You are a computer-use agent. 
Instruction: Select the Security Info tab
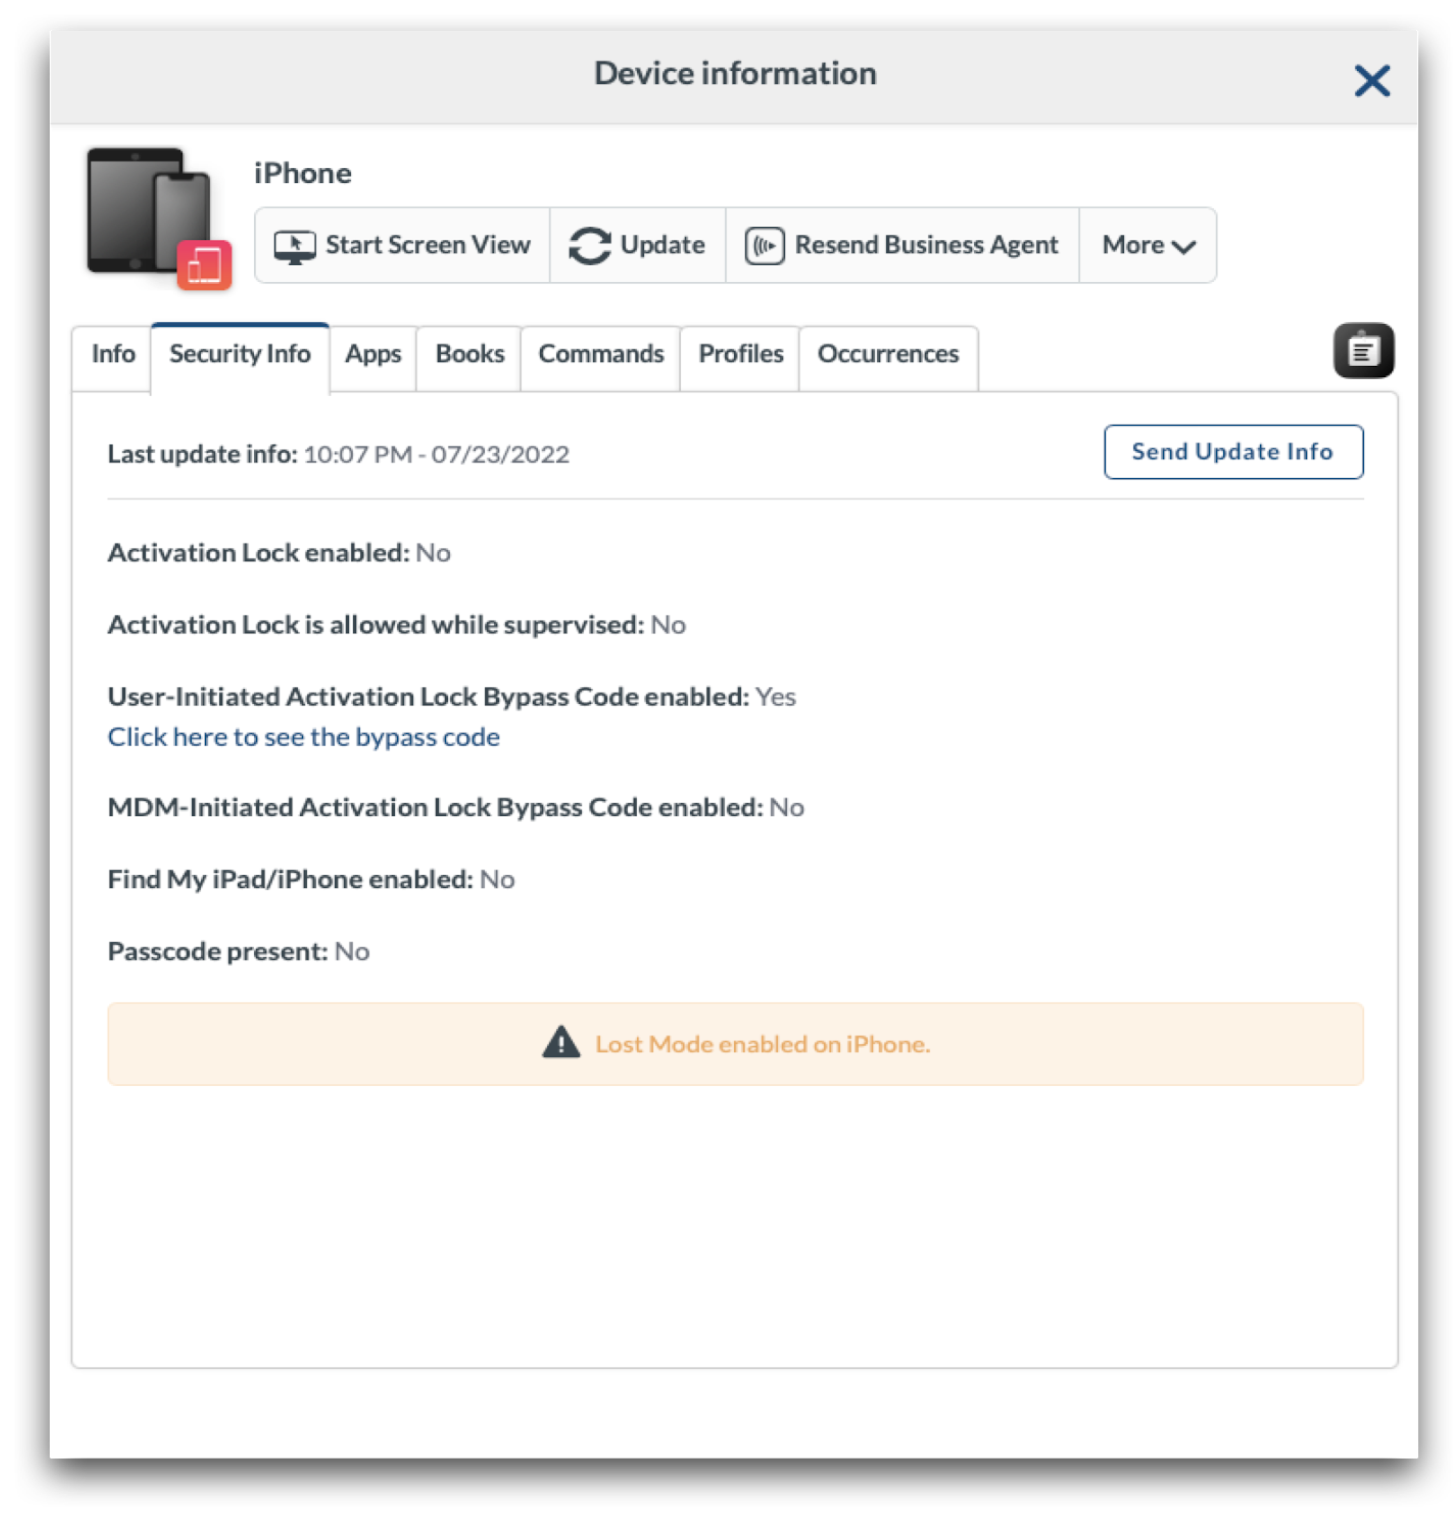coord(240,354)
